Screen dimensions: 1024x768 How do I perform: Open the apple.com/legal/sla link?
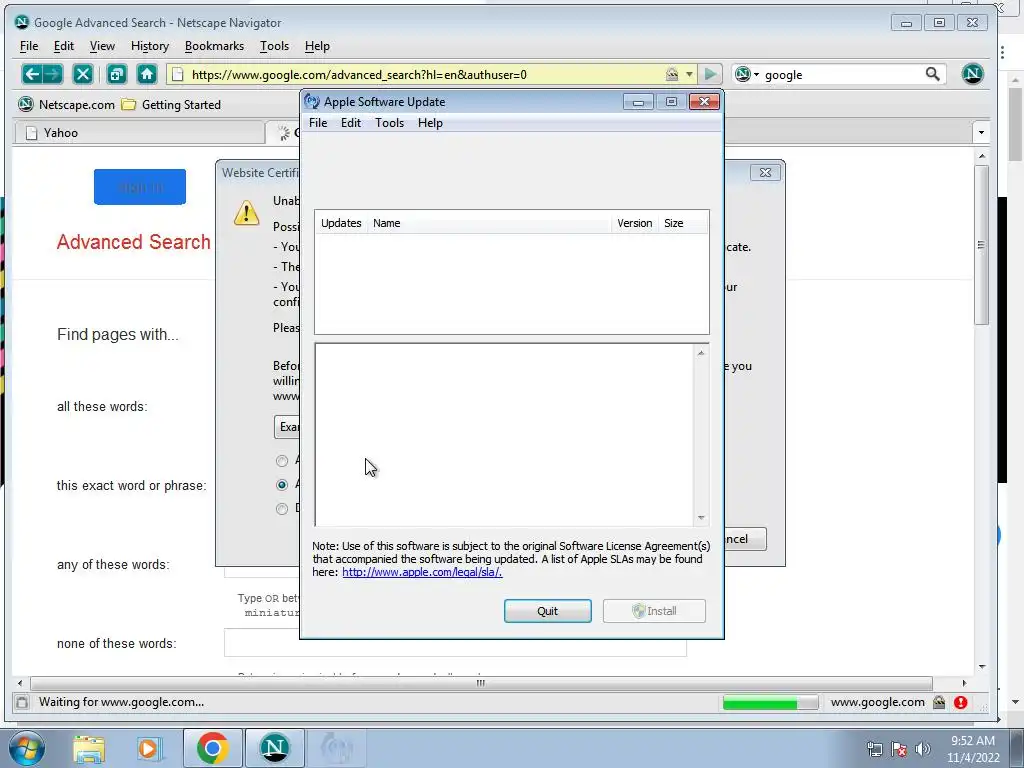[x=422, y=572]
